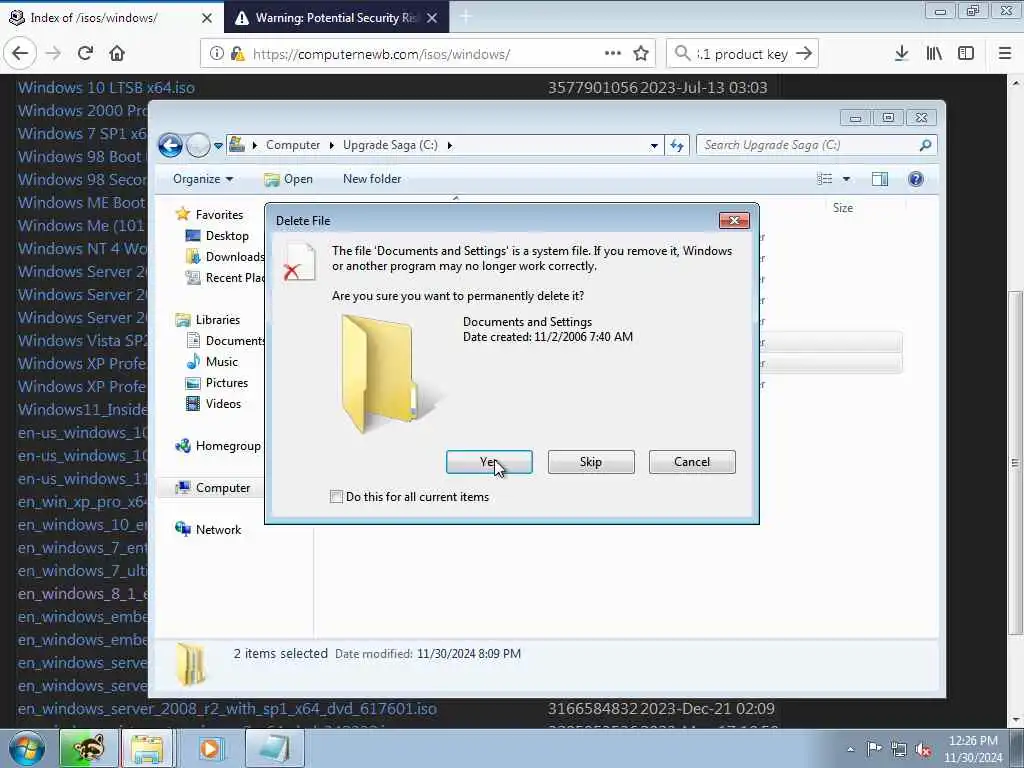Open the Explorer address bar history dropdown

click(654, 146)
